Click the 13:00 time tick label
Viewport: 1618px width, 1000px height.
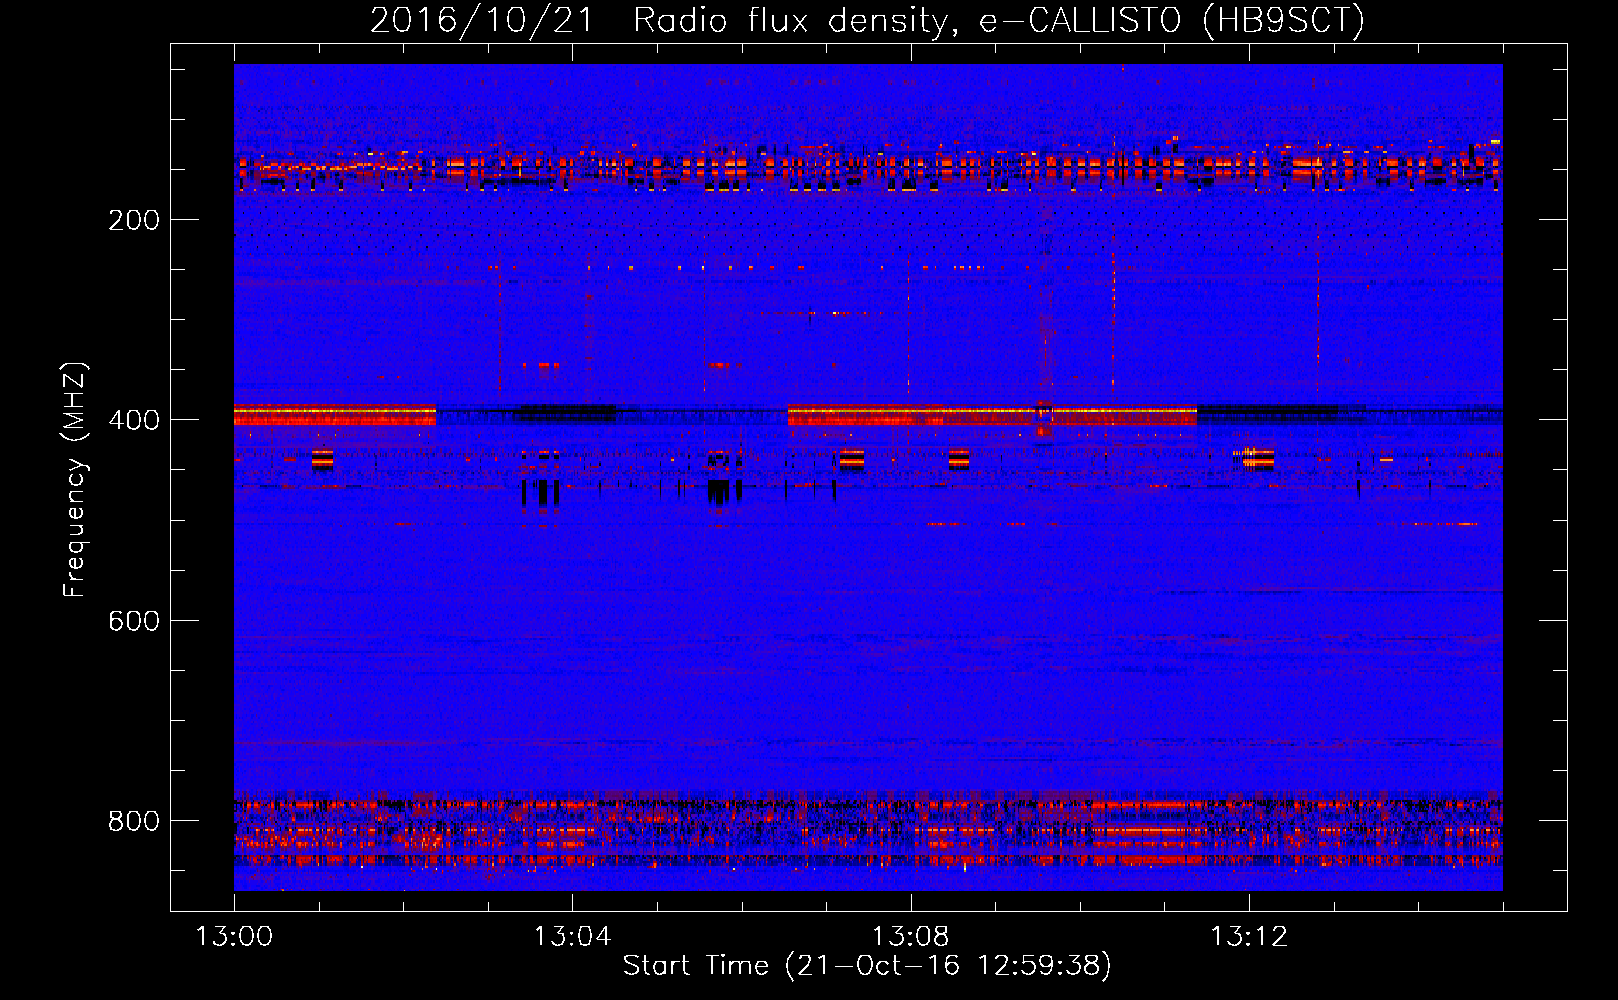click(234, 937)
